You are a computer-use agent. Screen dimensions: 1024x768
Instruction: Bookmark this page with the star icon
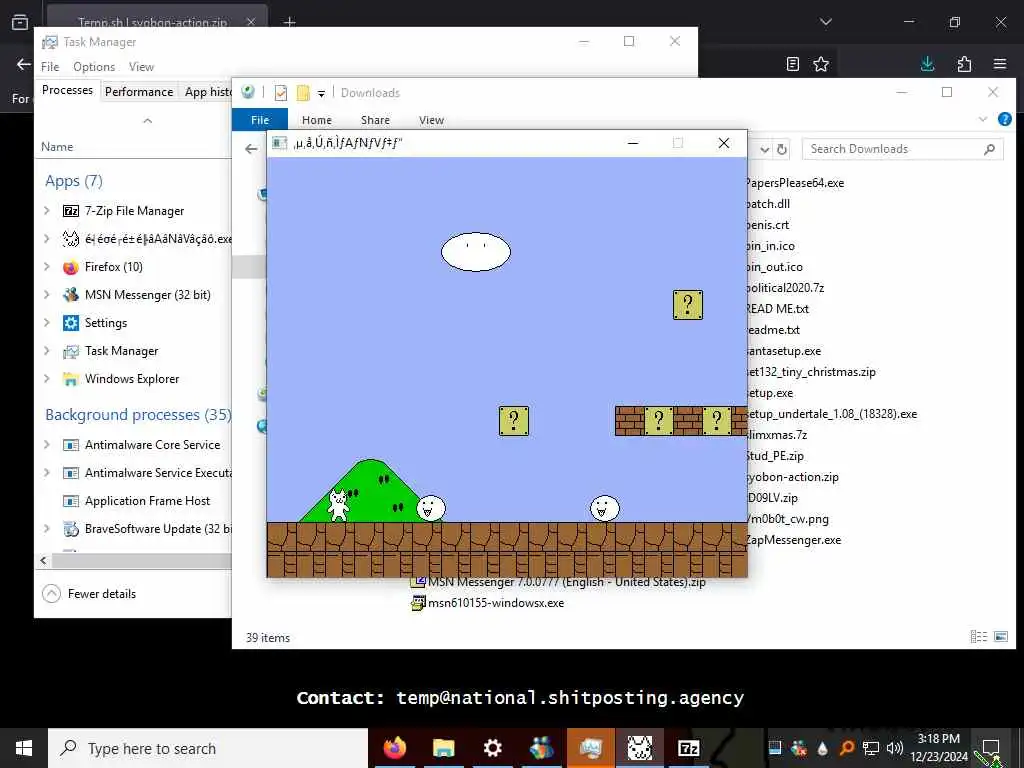pyautogui.click(x=821, y=63)
